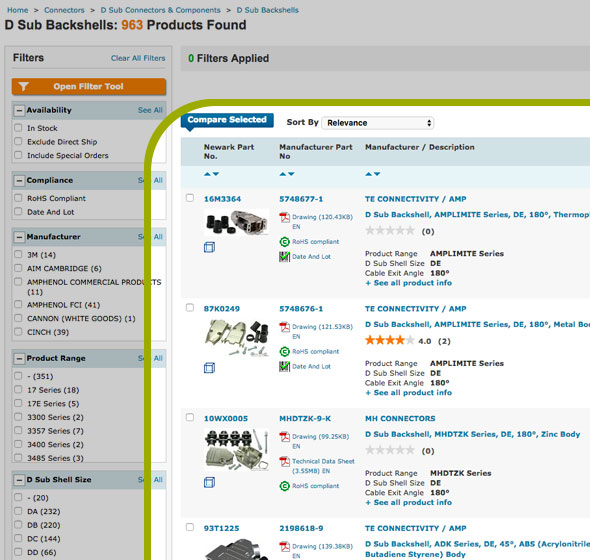The height and width of the screenshot is (560, 590).
Task: Select product 16M3364 for comparison
Action: [190, 198]
